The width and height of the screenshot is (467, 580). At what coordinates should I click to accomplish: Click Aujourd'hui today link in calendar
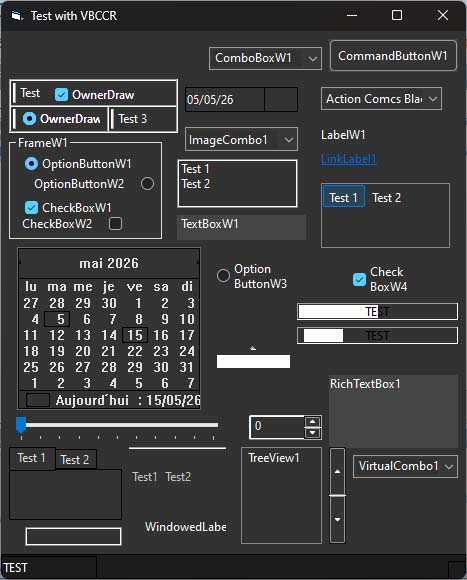(x=128, y=401)
